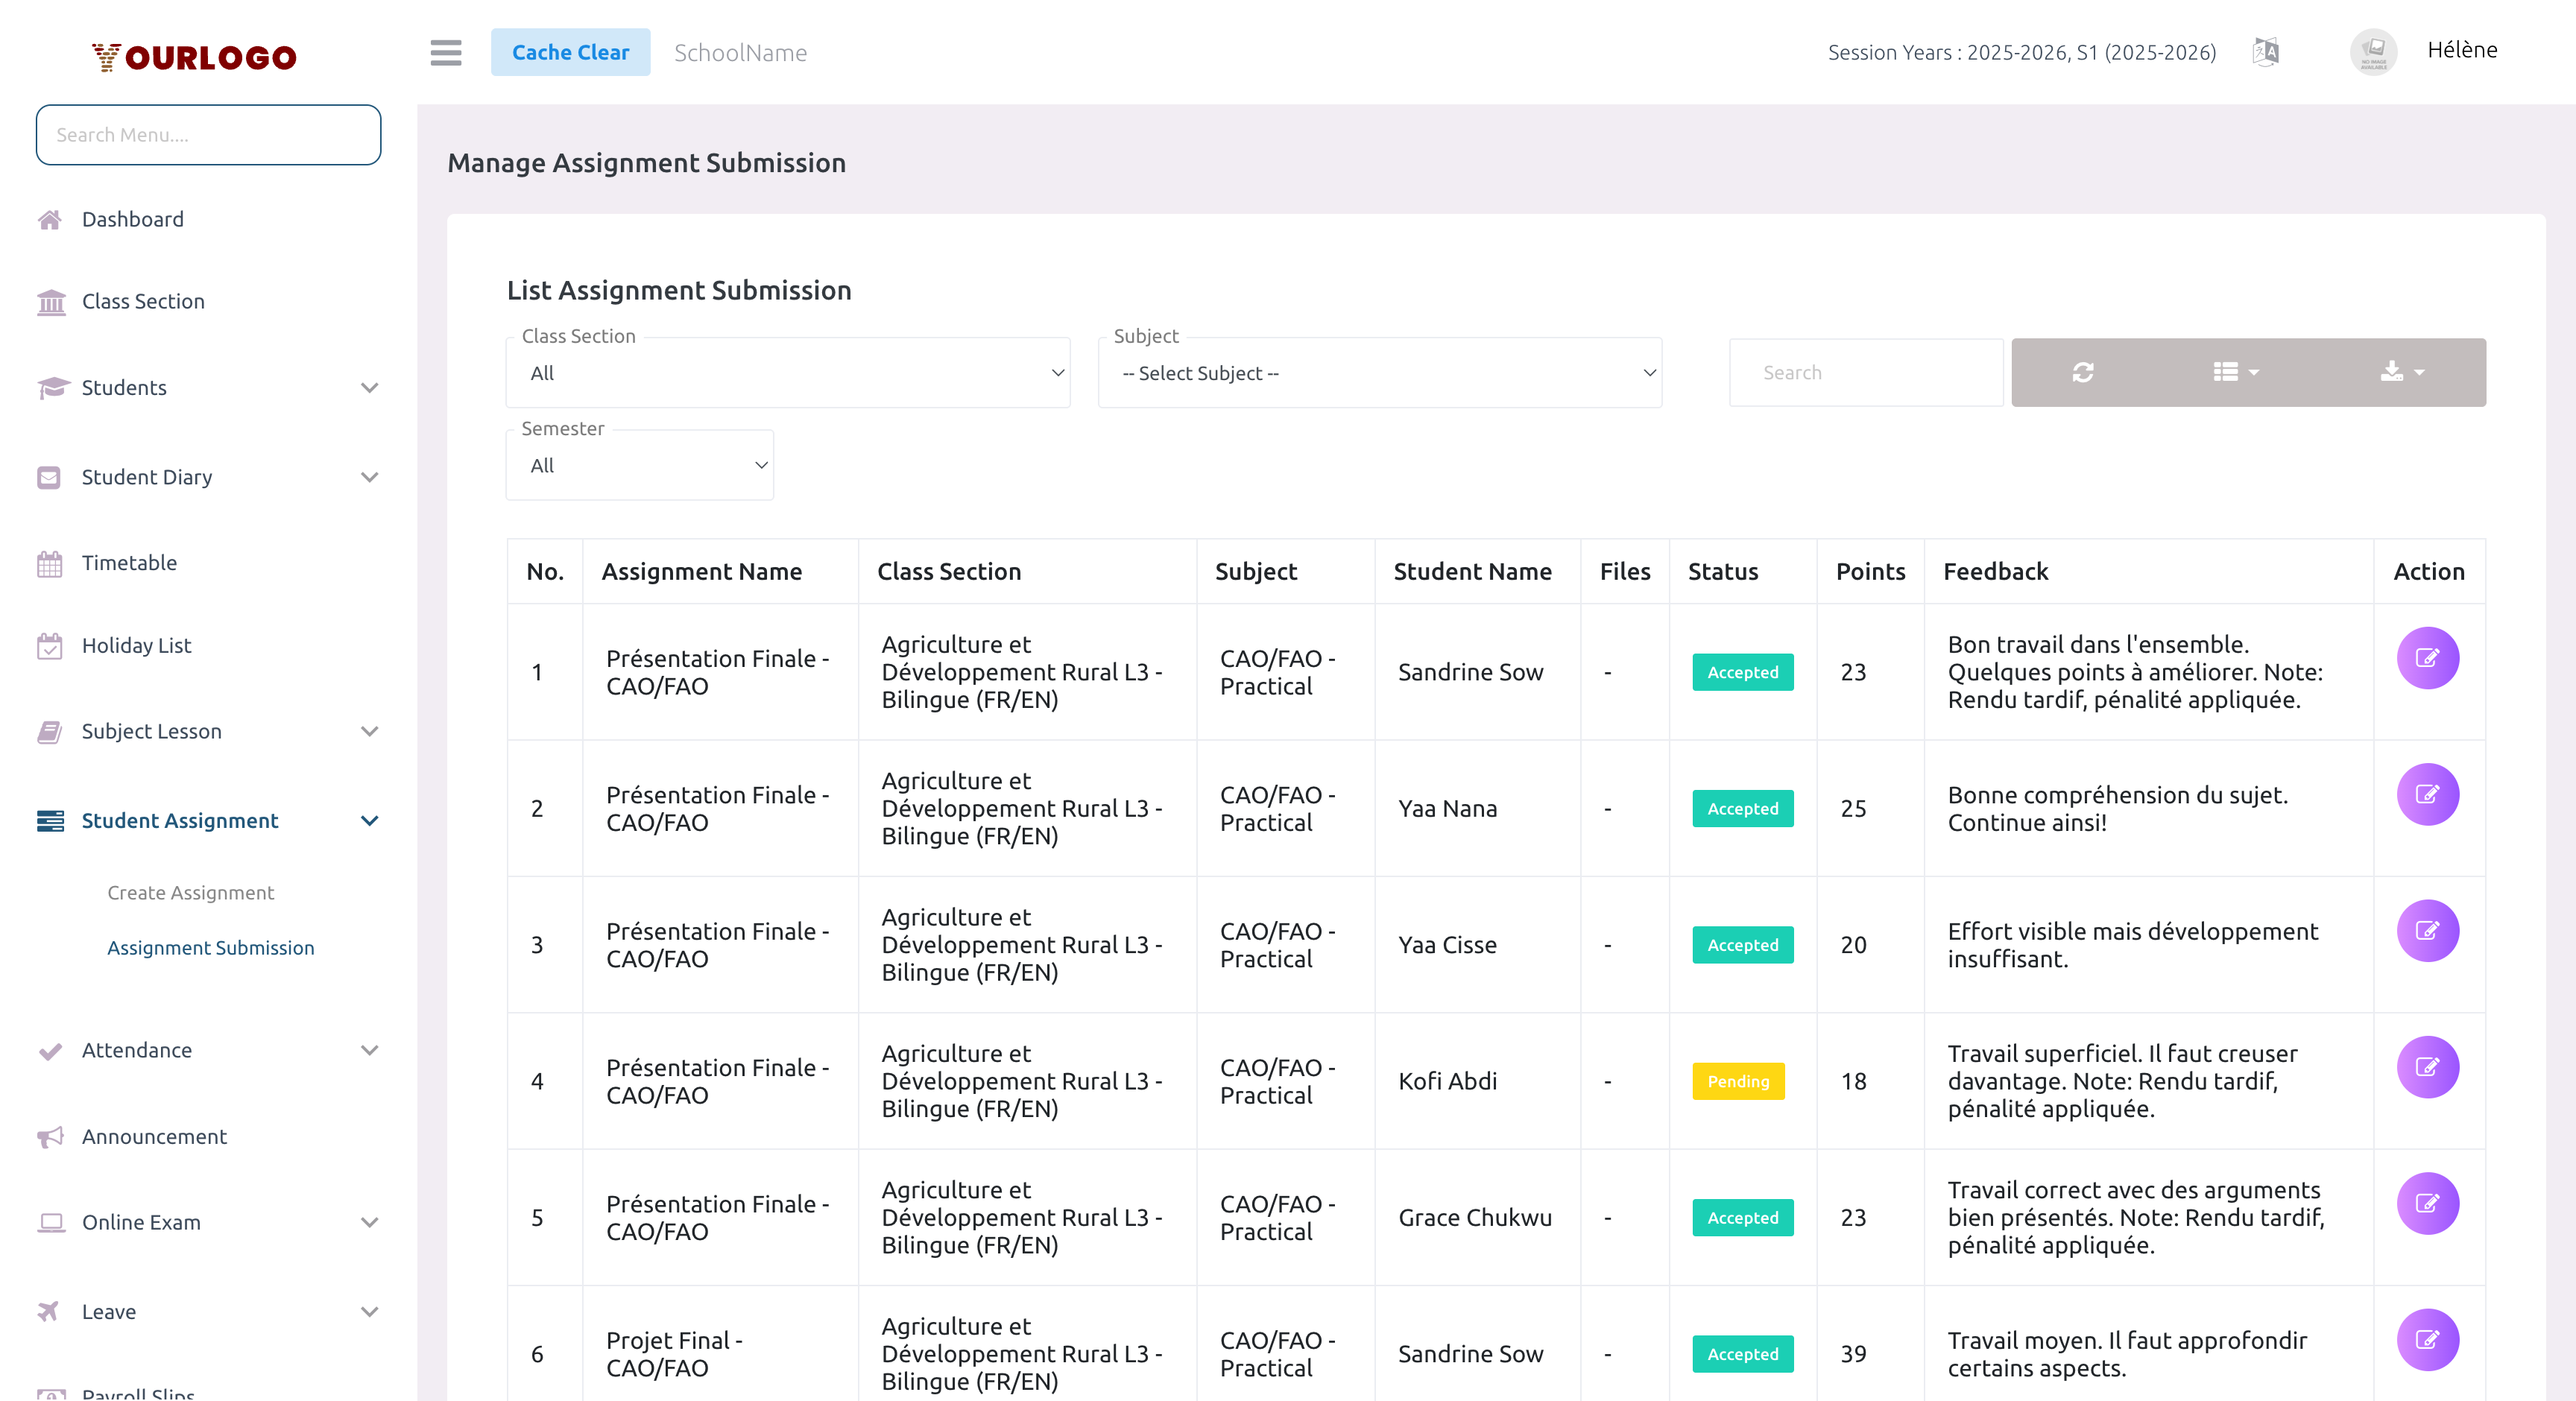Open the Semester dropdown
2576x1401 pixels.
(639, 464)
